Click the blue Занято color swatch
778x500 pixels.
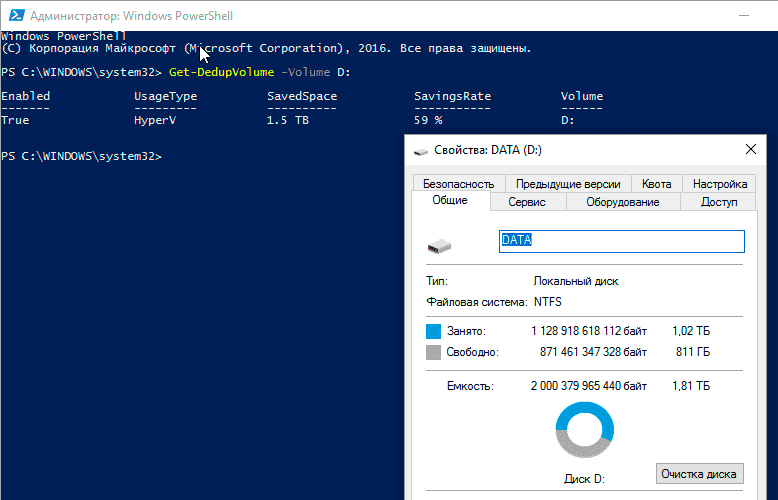[434, 331]
